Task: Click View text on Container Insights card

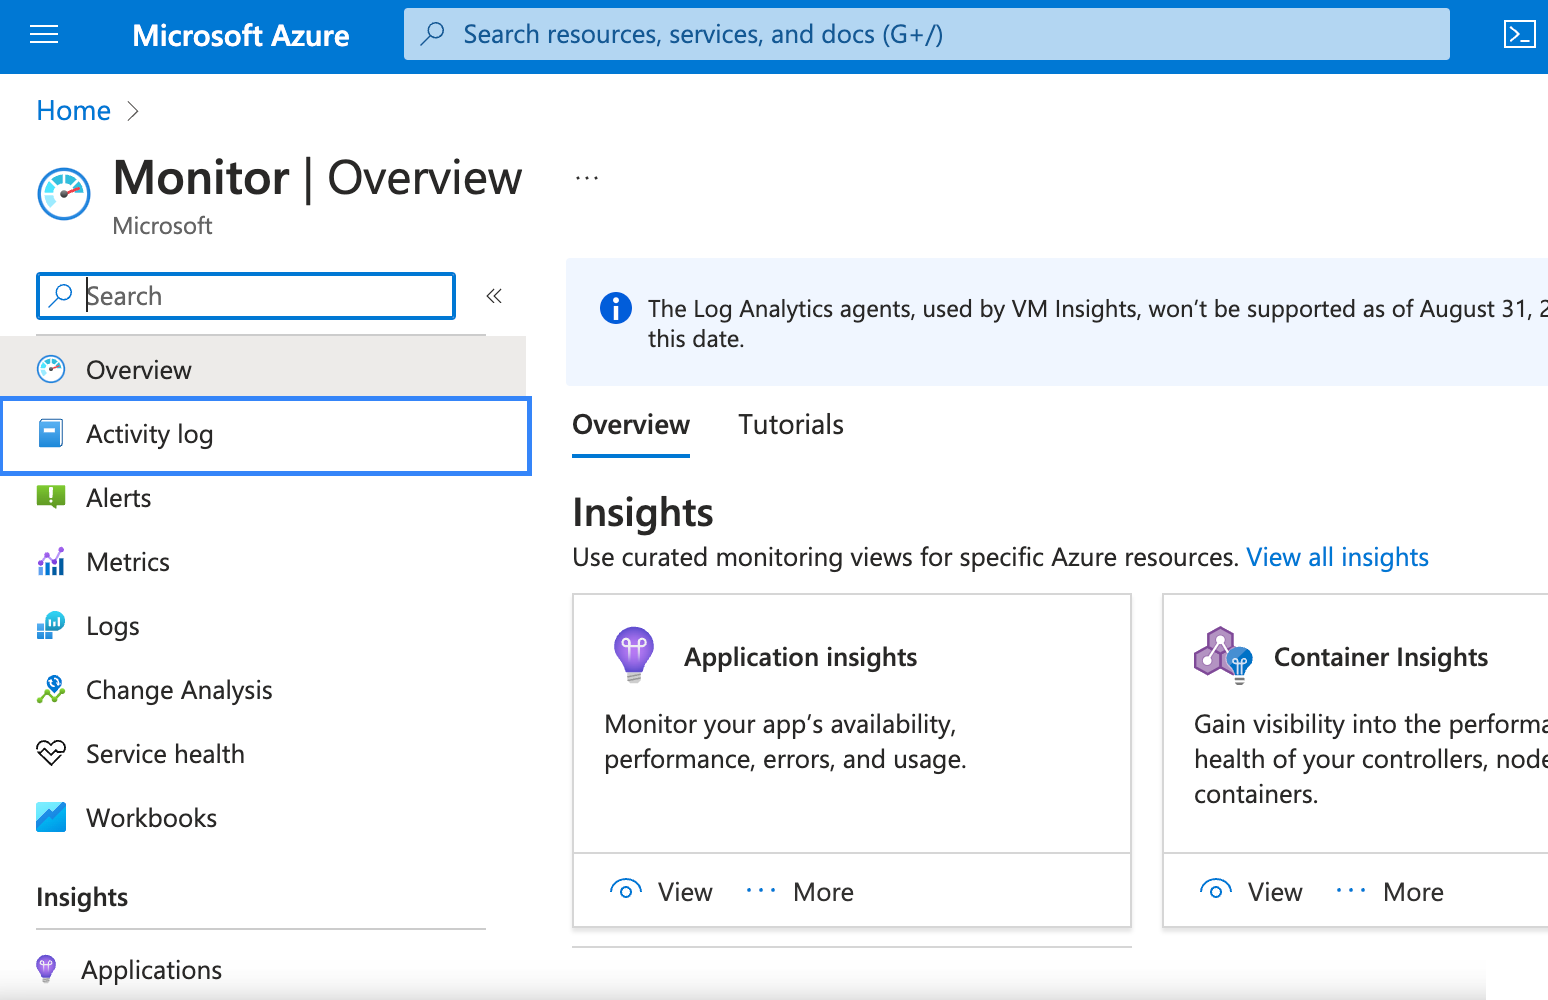Action: point(1275,891)
